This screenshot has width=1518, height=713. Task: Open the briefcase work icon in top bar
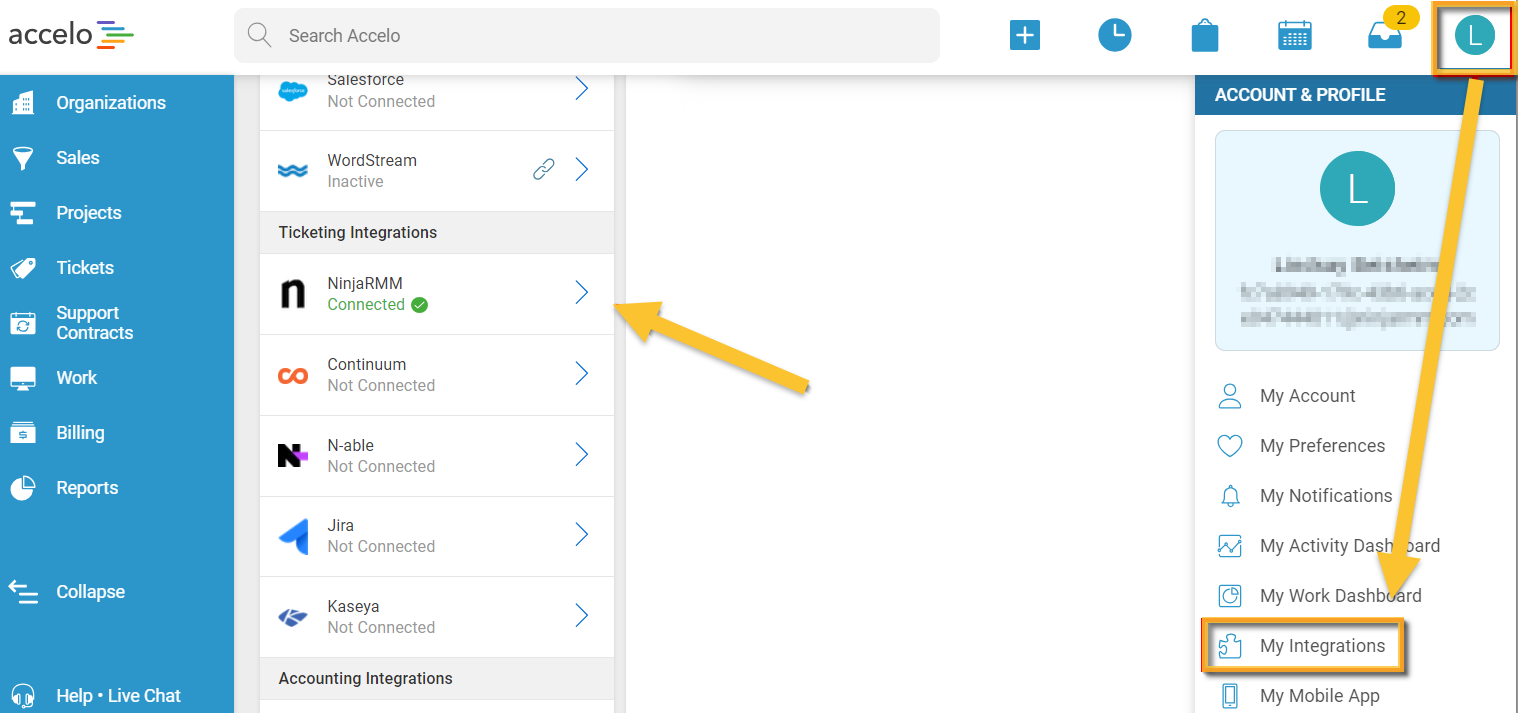tap(1204, 34)
